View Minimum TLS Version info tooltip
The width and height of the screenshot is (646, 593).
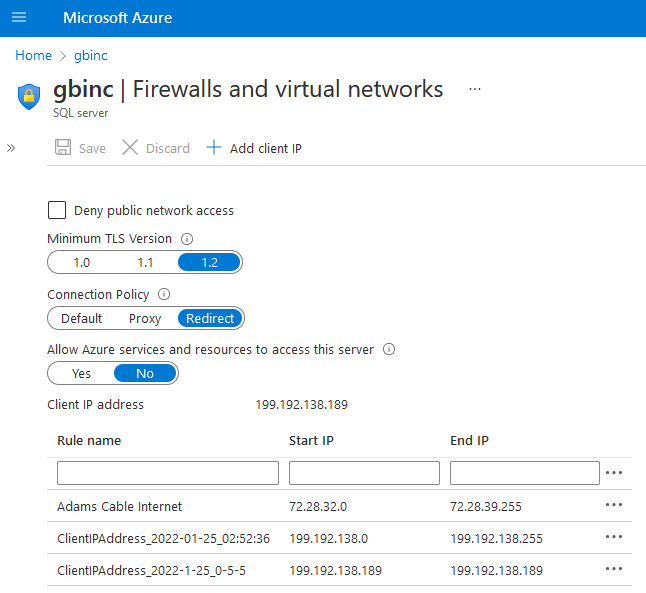pyautogui.click(x=187, y=239)
